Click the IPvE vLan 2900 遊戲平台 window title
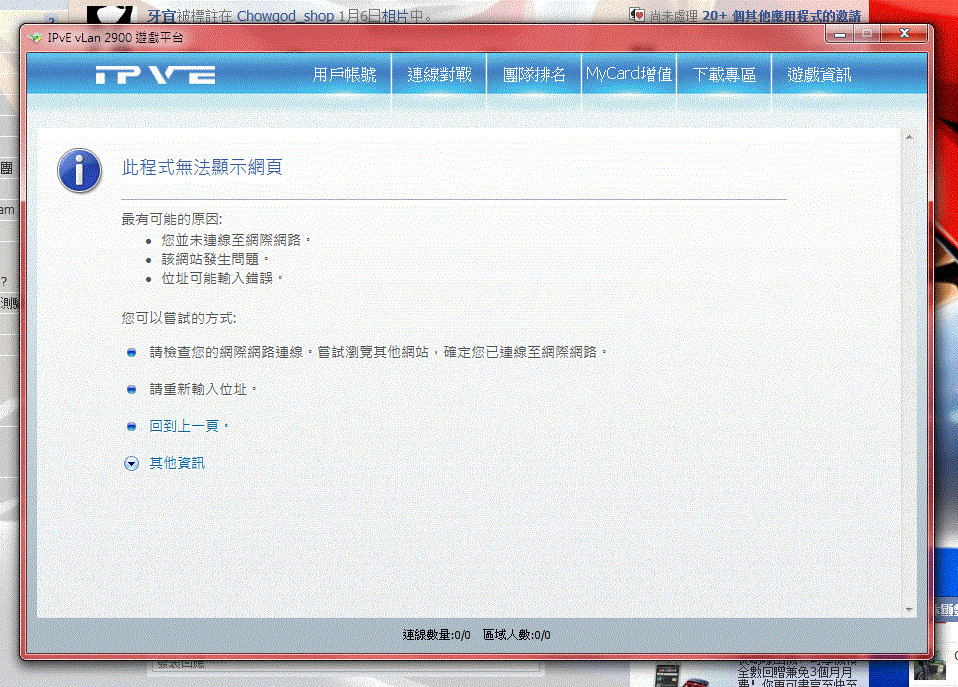The height and width of the screenshot is (687, 958). [x=115, y=38]
